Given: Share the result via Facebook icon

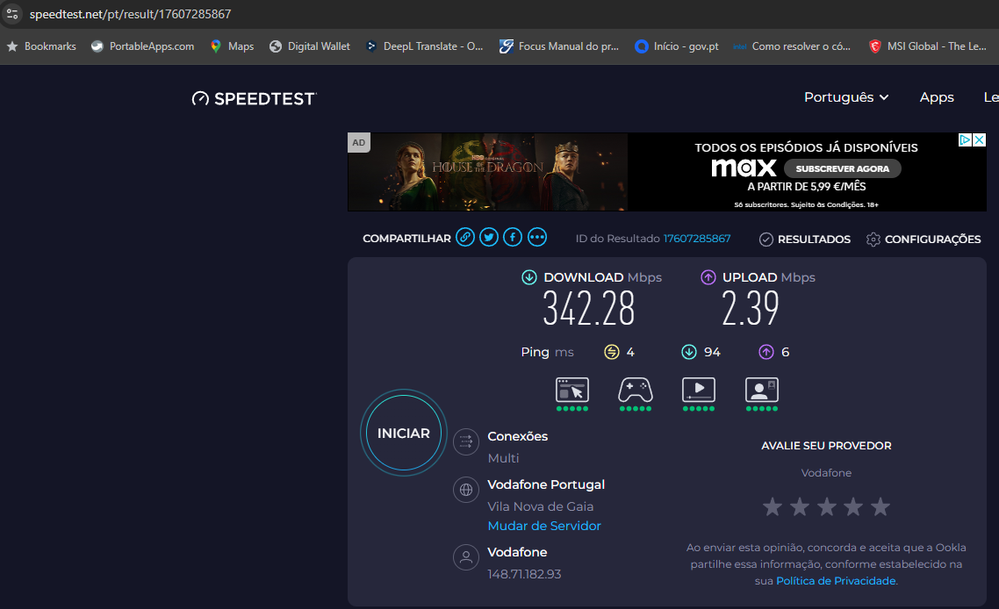Looking at the screenshot, I should [512, 237].
